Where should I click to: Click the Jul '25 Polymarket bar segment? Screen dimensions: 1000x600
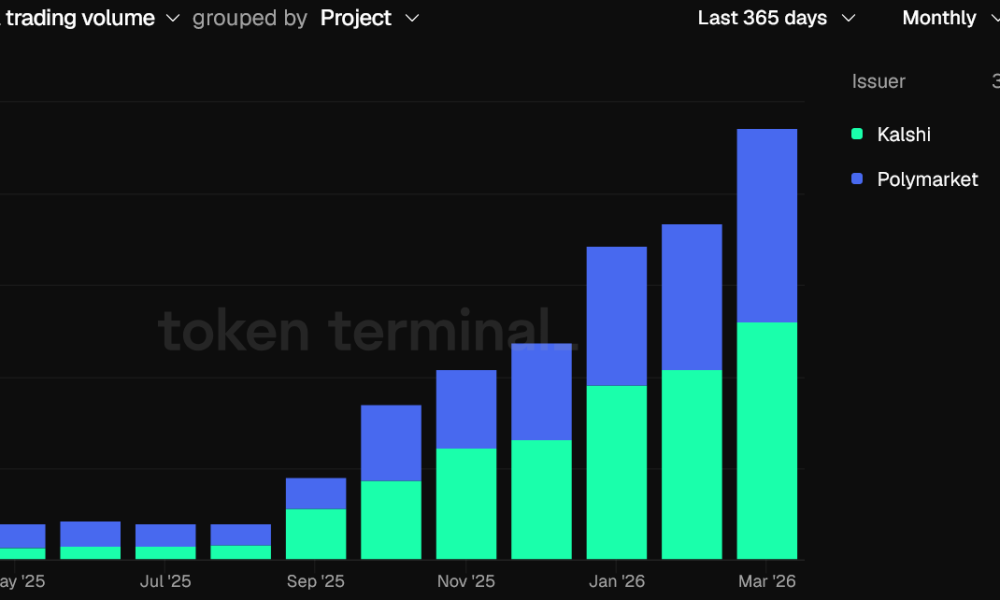pos(166,535)
